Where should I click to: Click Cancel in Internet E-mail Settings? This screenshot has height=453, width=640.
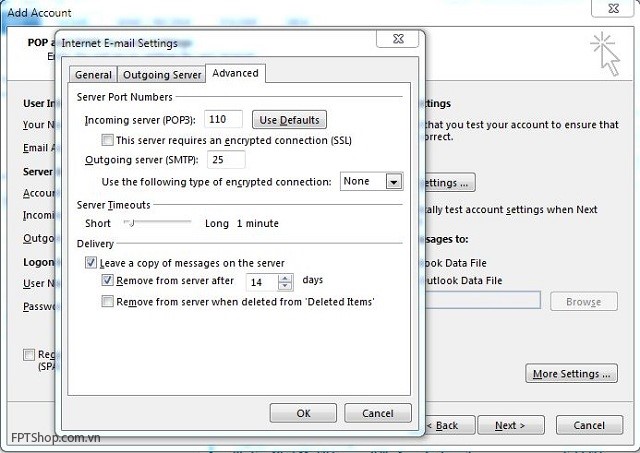pos(377,413)
